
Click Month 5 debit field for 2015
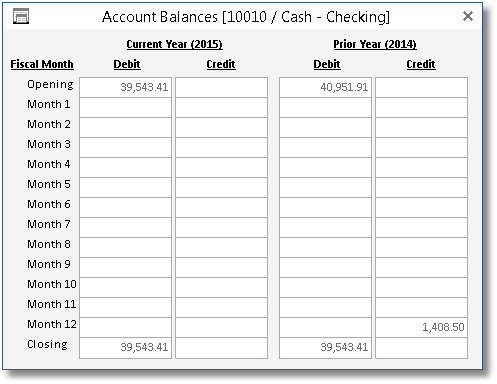(x=126, y=187)
